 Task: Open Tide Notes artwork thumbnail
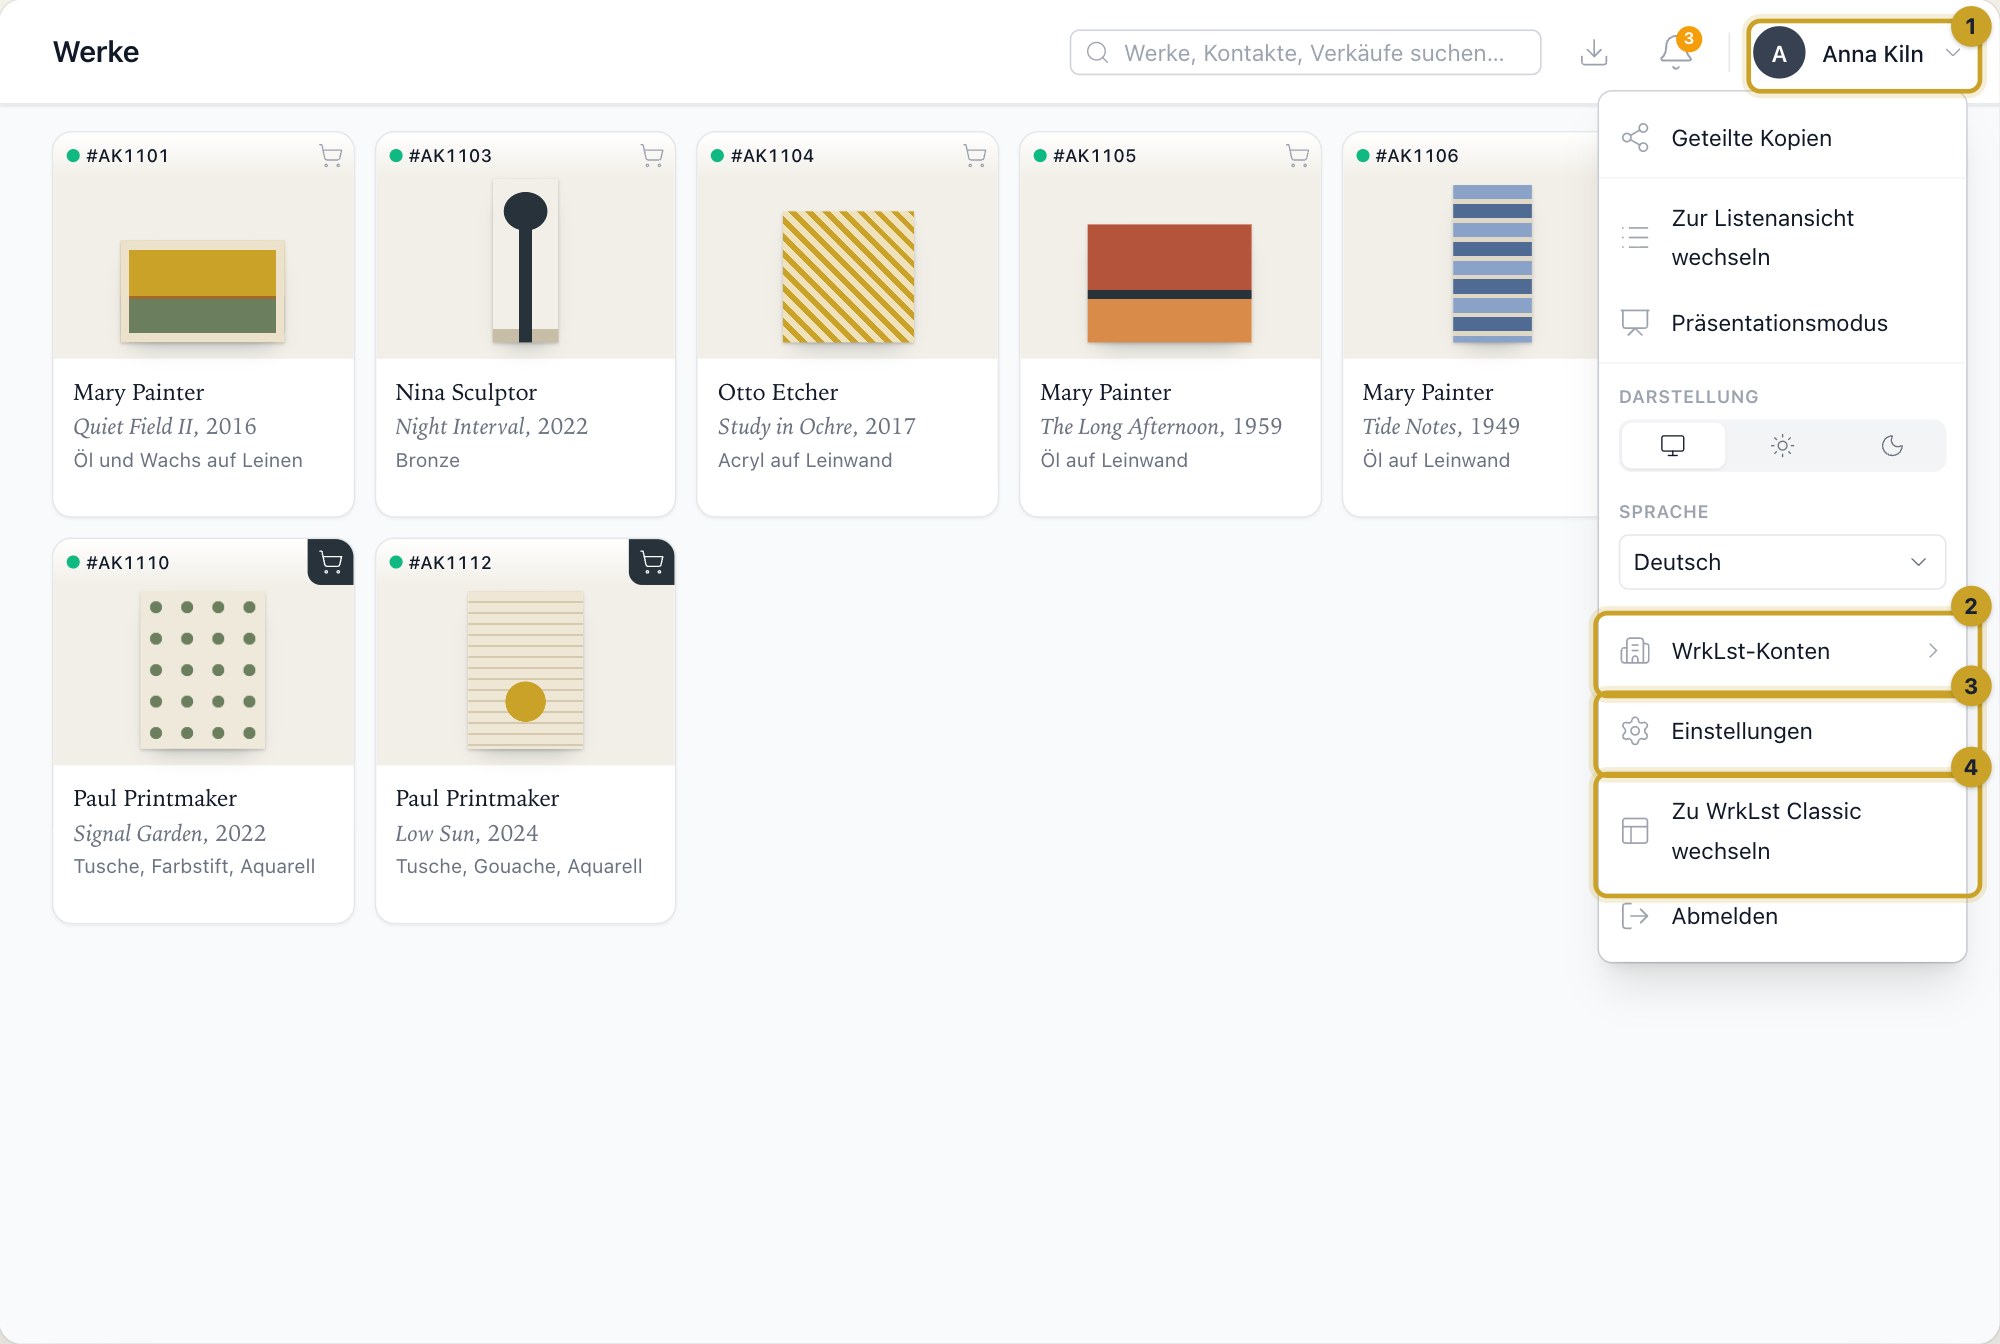tap(1492, 264)
